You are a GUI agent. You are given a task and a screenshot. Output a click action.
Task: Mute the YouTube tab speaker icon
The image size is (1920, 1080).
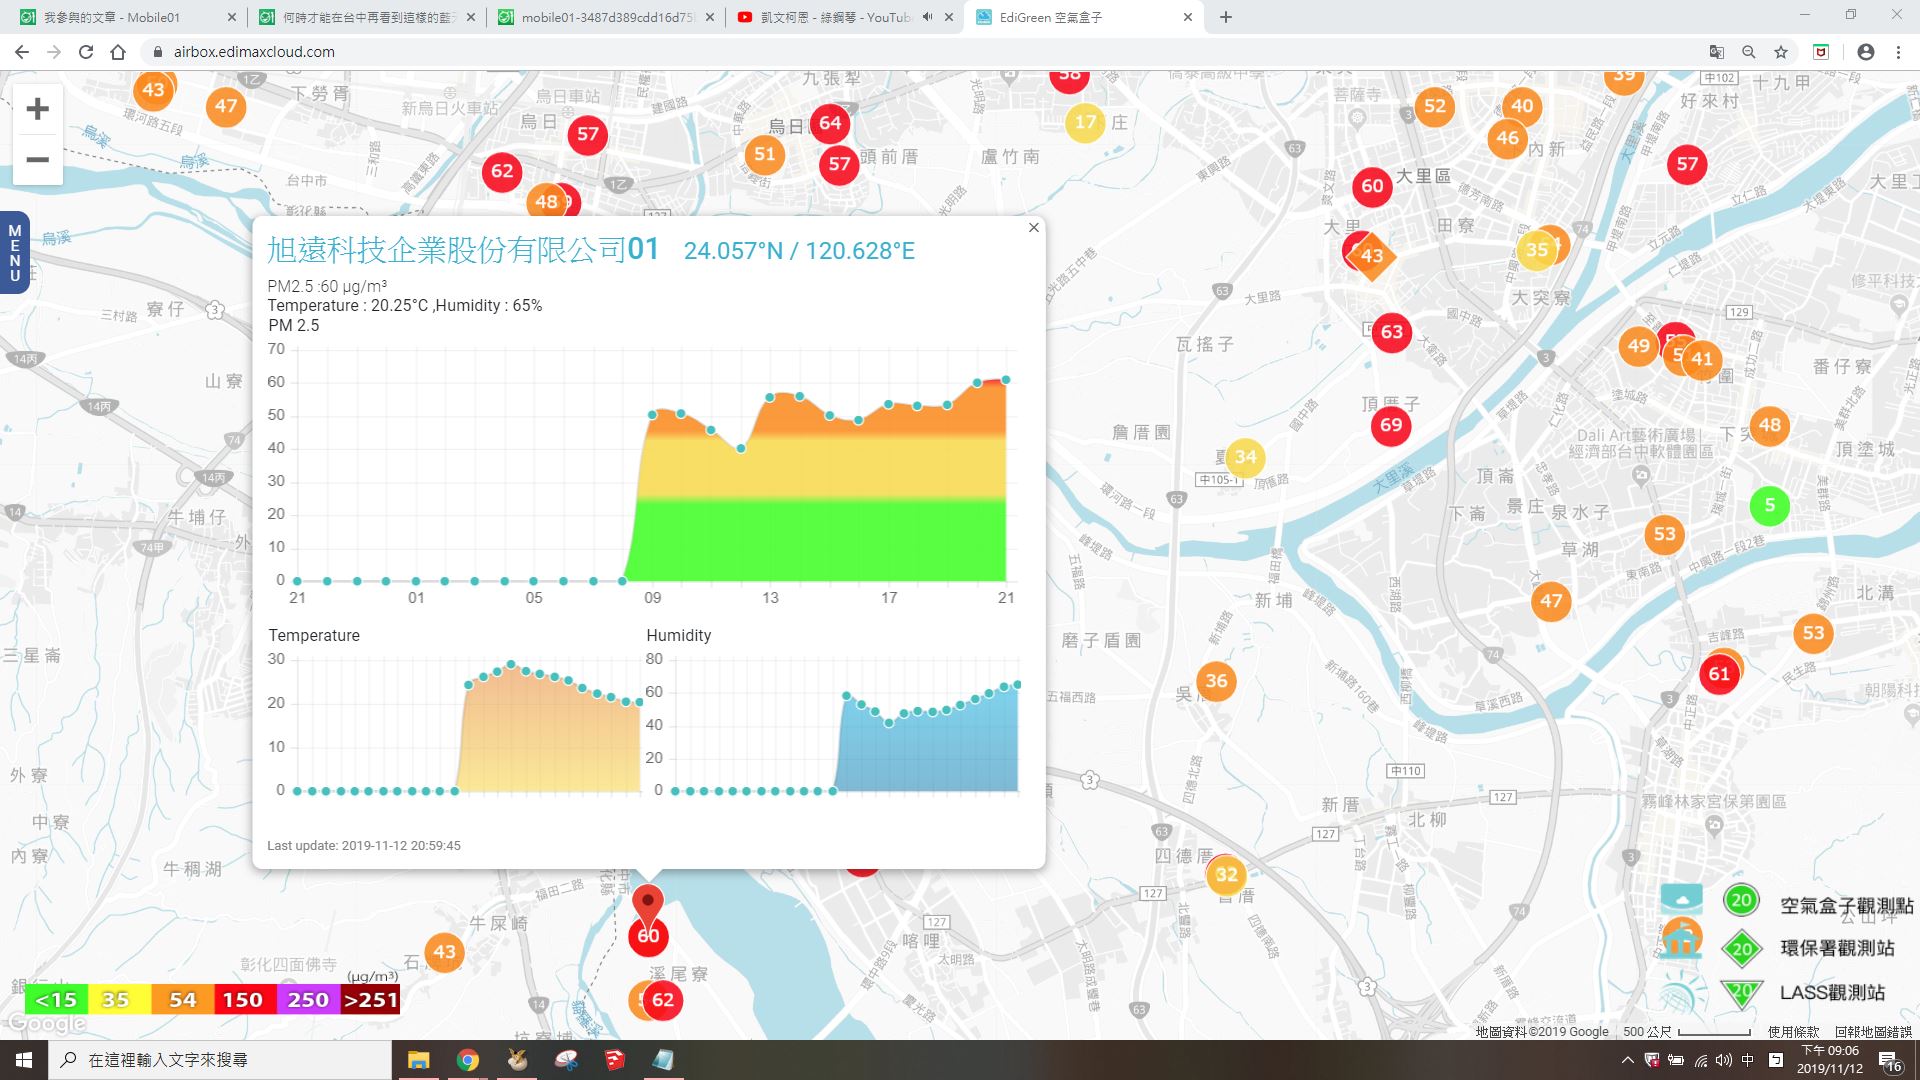(927, 17)
